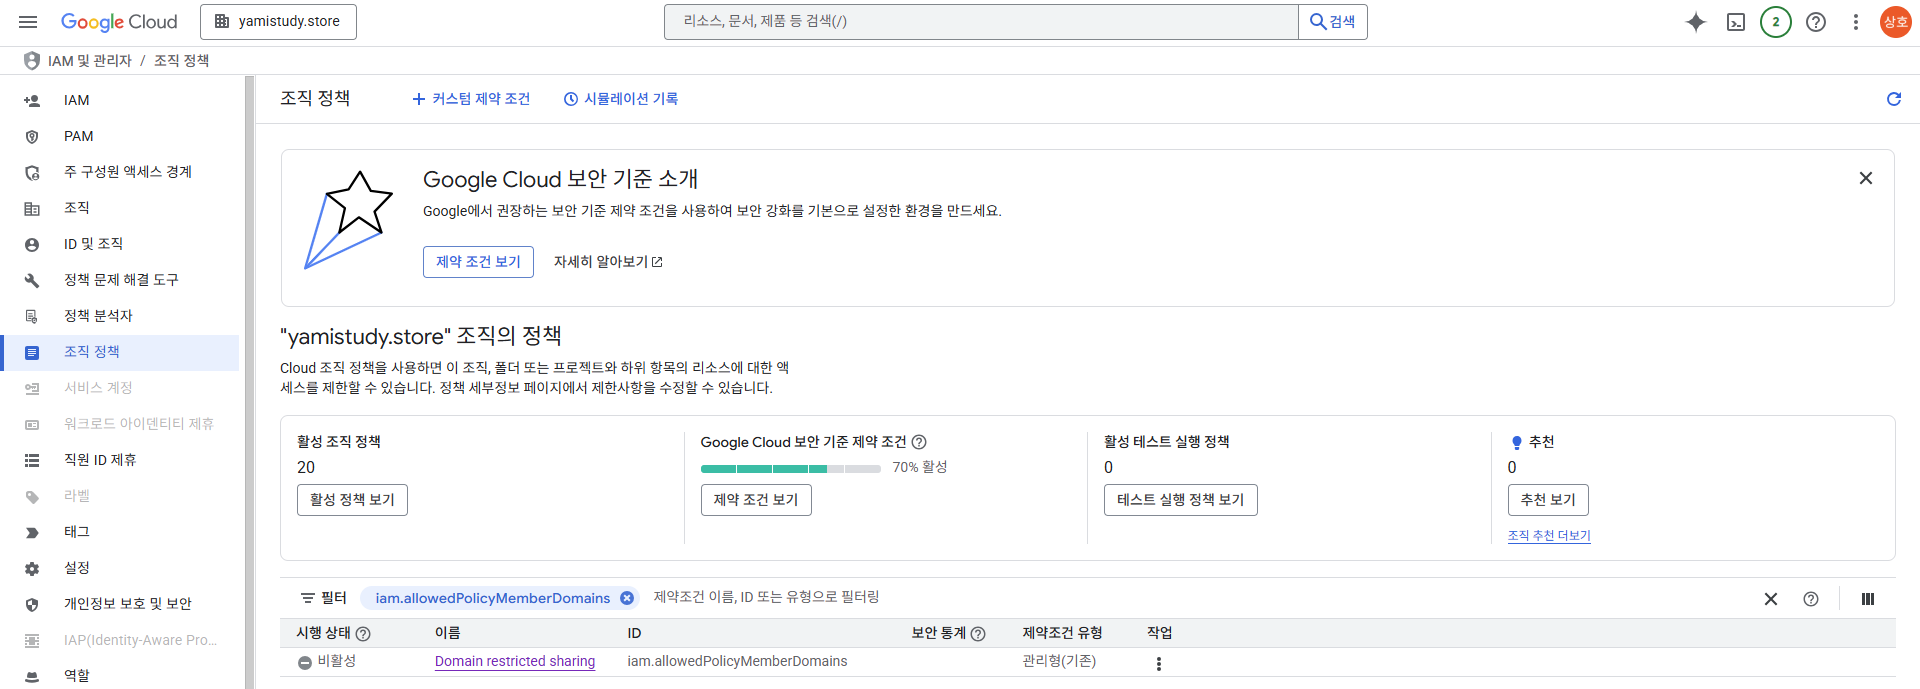The width and height of the screenshot is (1920, 689).
Task: Open 직원 ID 제휴 sidebar item
Action: [120, 460]
